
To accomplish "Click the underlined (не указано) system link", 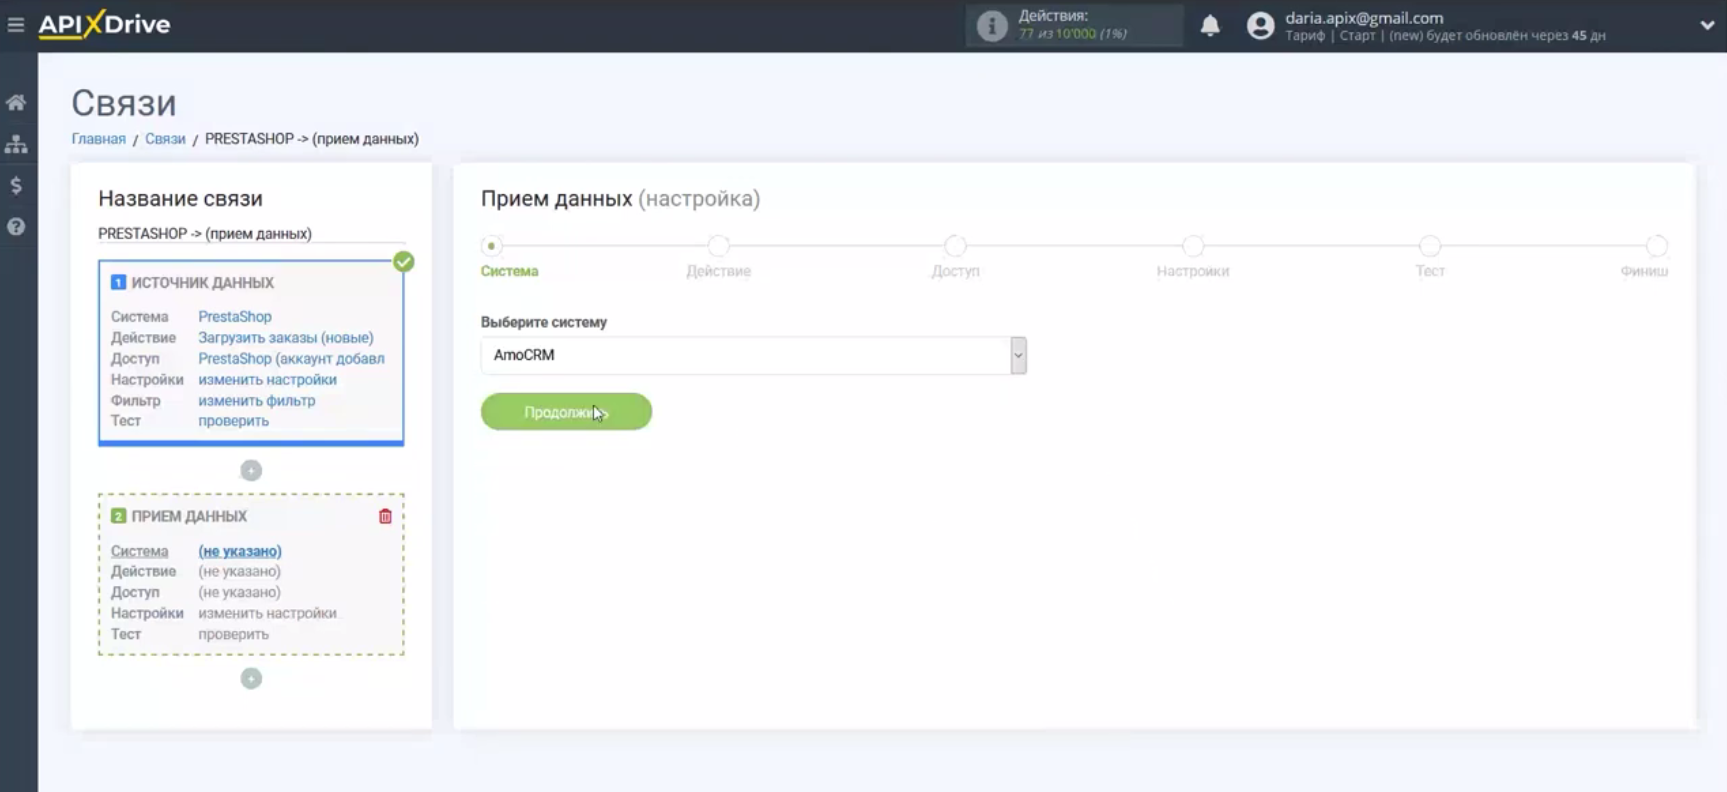I will click(x=240, y=551).
